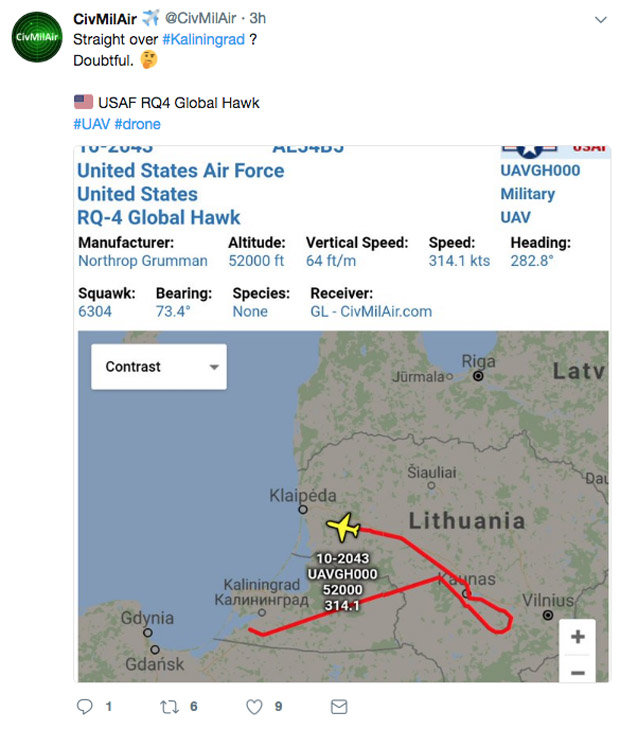
Task: Retweet this post using the retweet icon
Action: pyautogui.click(x=169, y=707)
